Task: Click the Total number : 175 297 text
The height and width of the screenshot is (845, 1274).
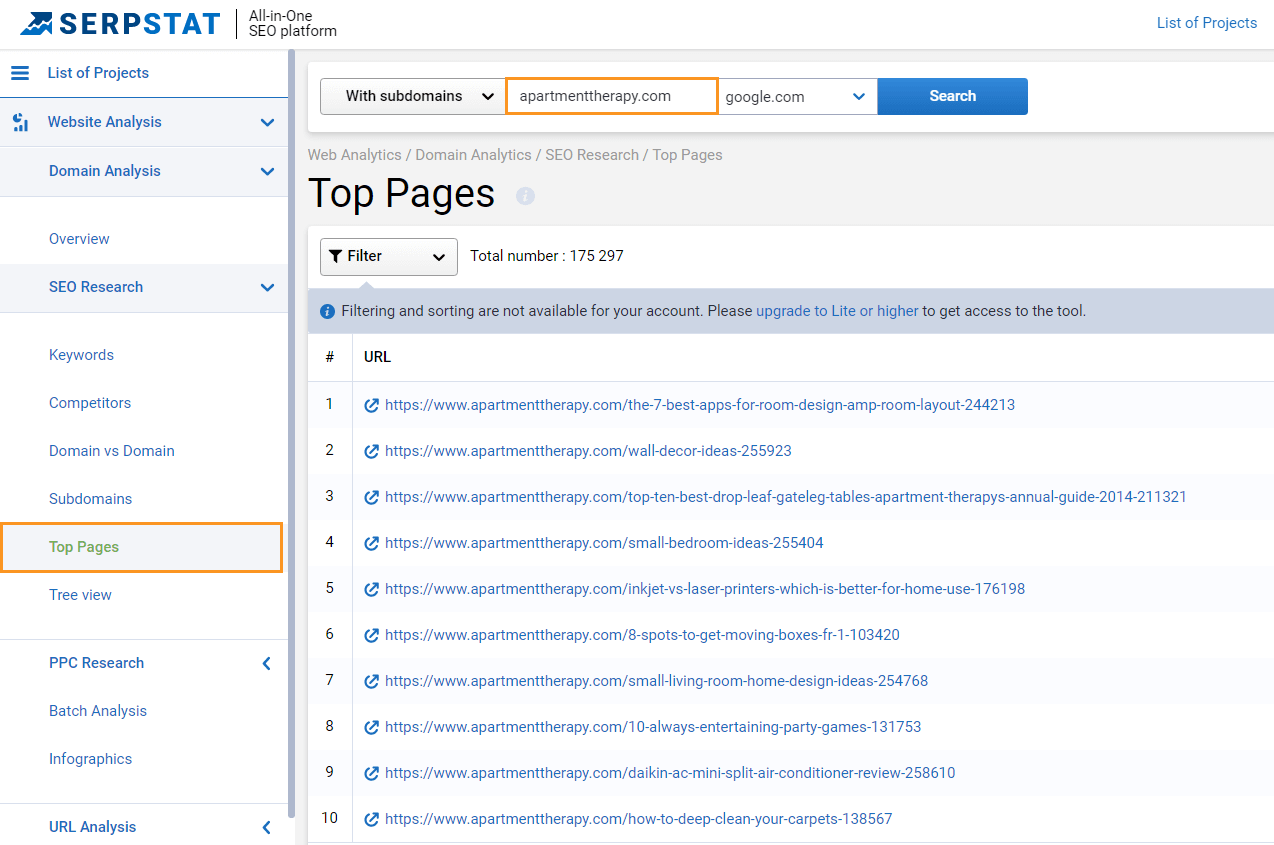Action: click(x=547, y=256)
